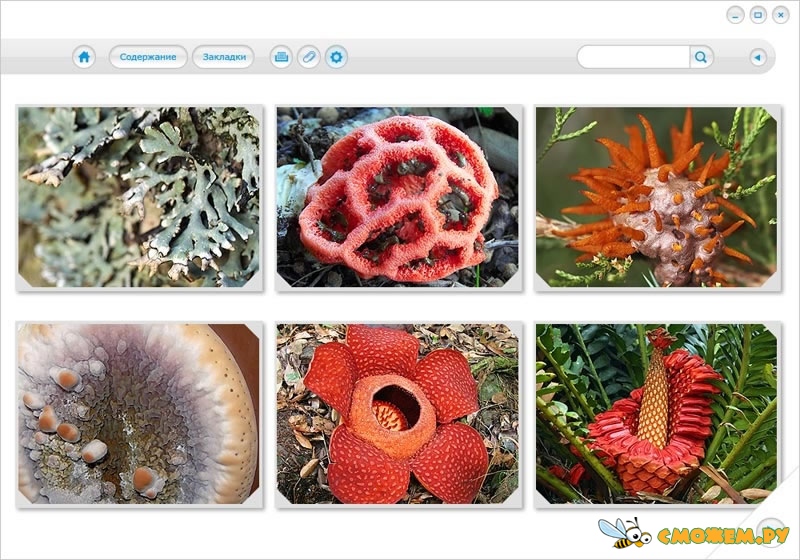Open the Закладки bookmarks list

pos(224,57)
